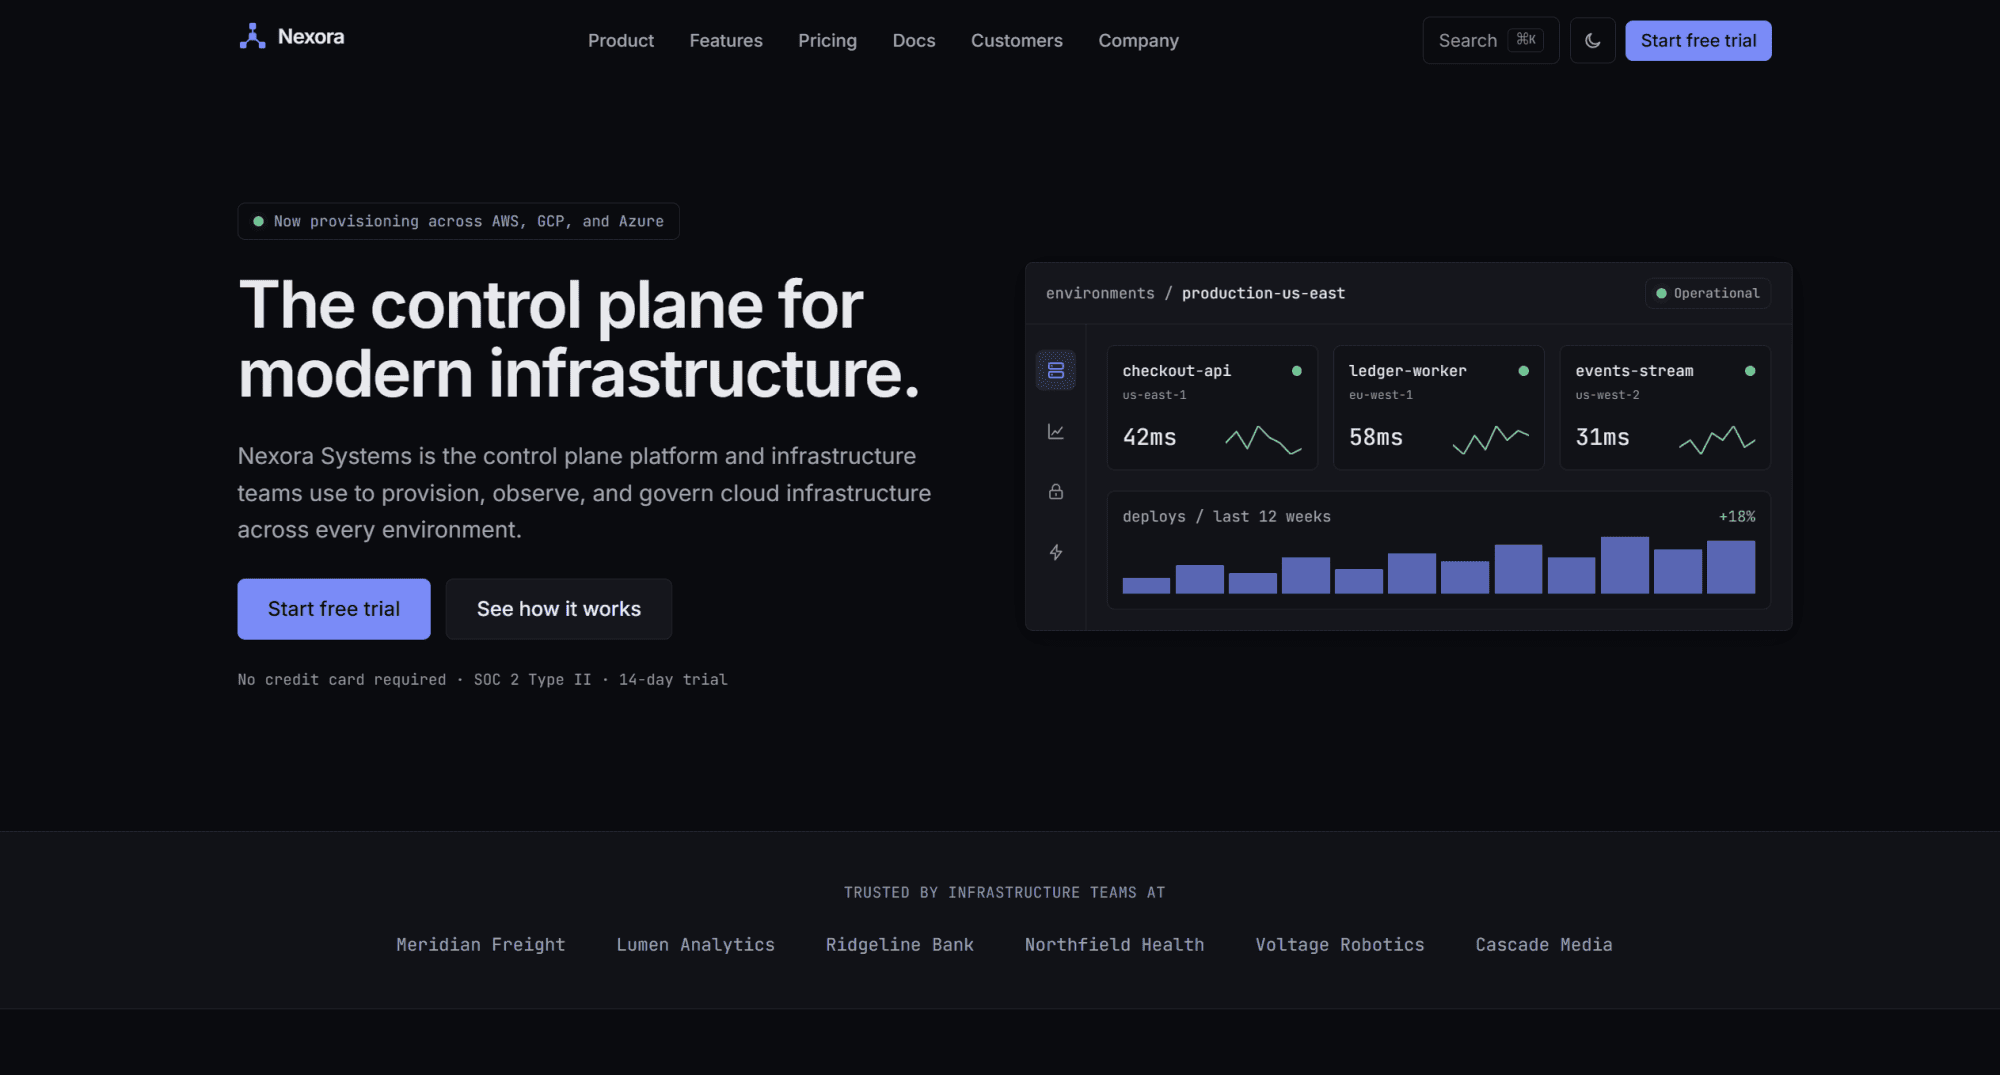Open the checkout-api service card
The width and height of the screenshot is (2000, 1075).
[x=1212, y=408]
